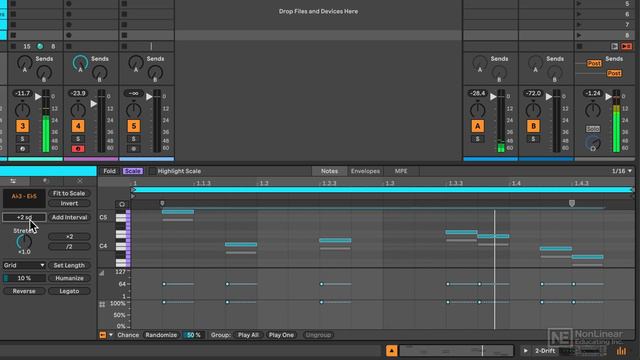This screenshot has width=640, height=360.
Task: Toggle the Scale button in clip view
Action: click(133, 171)
